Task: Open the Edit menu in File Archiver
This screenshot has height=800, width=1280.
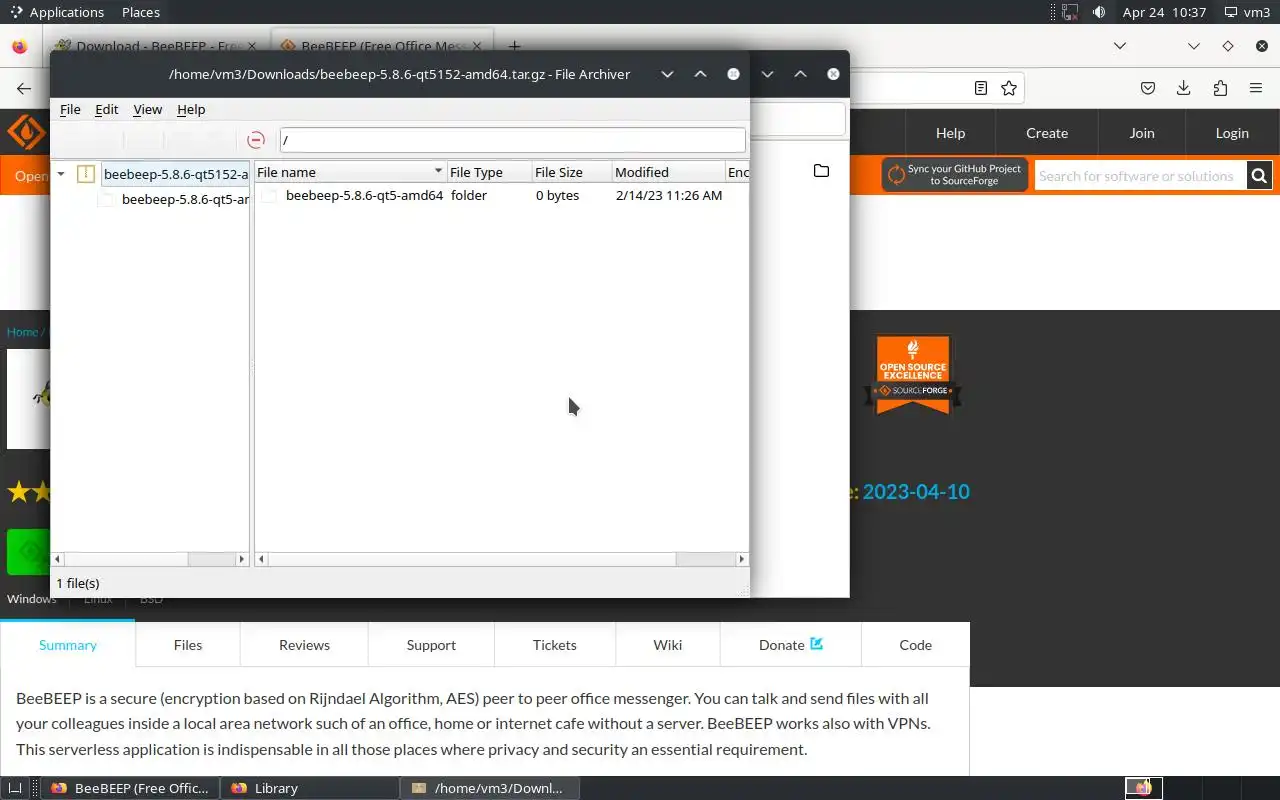Action: [x=106, y=109]
